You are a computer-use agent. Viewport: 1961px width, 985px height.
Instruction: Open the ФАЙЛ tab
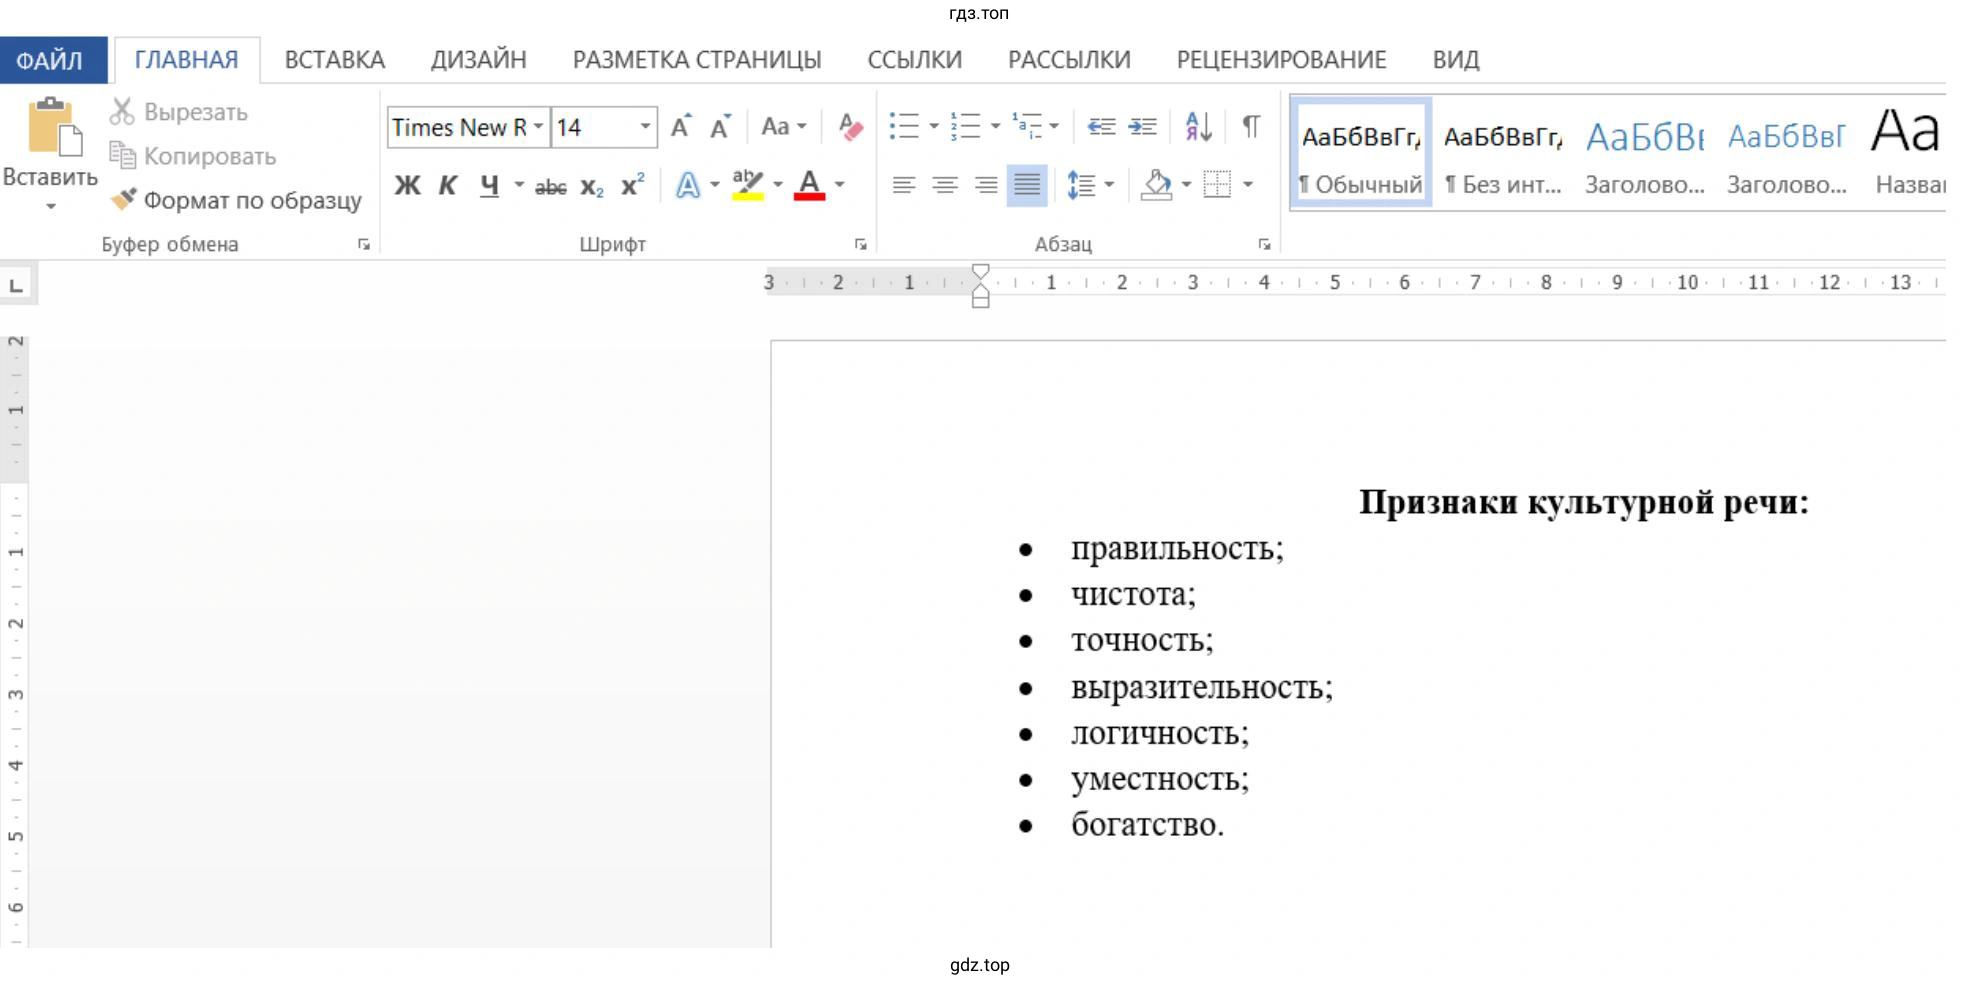(x=52, y=60)
